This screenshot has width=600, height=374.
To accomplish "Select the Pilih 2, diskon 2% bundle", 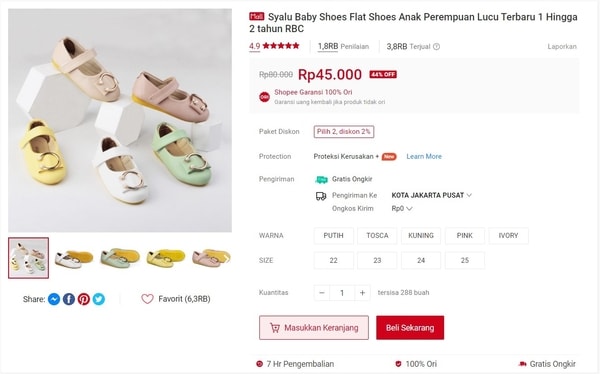I will click(344, 132).
